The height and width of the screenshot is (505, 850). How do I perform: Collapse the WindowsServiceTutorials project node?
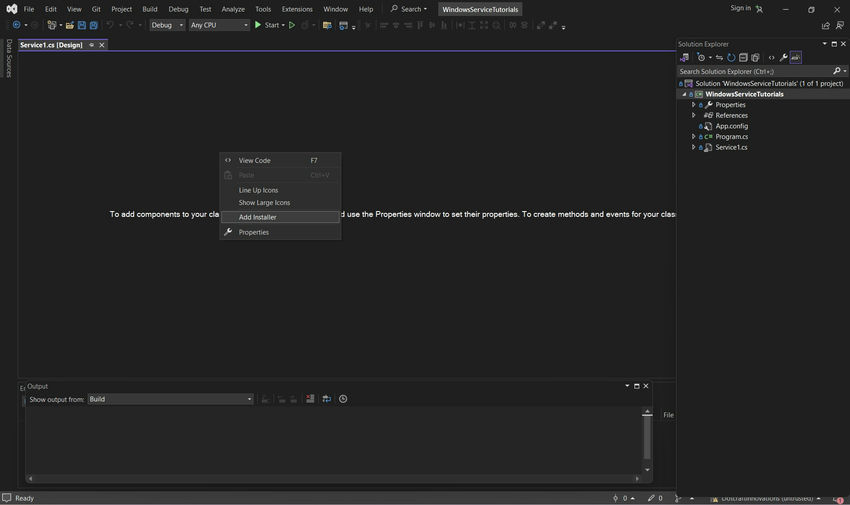[x=684, y=94]
